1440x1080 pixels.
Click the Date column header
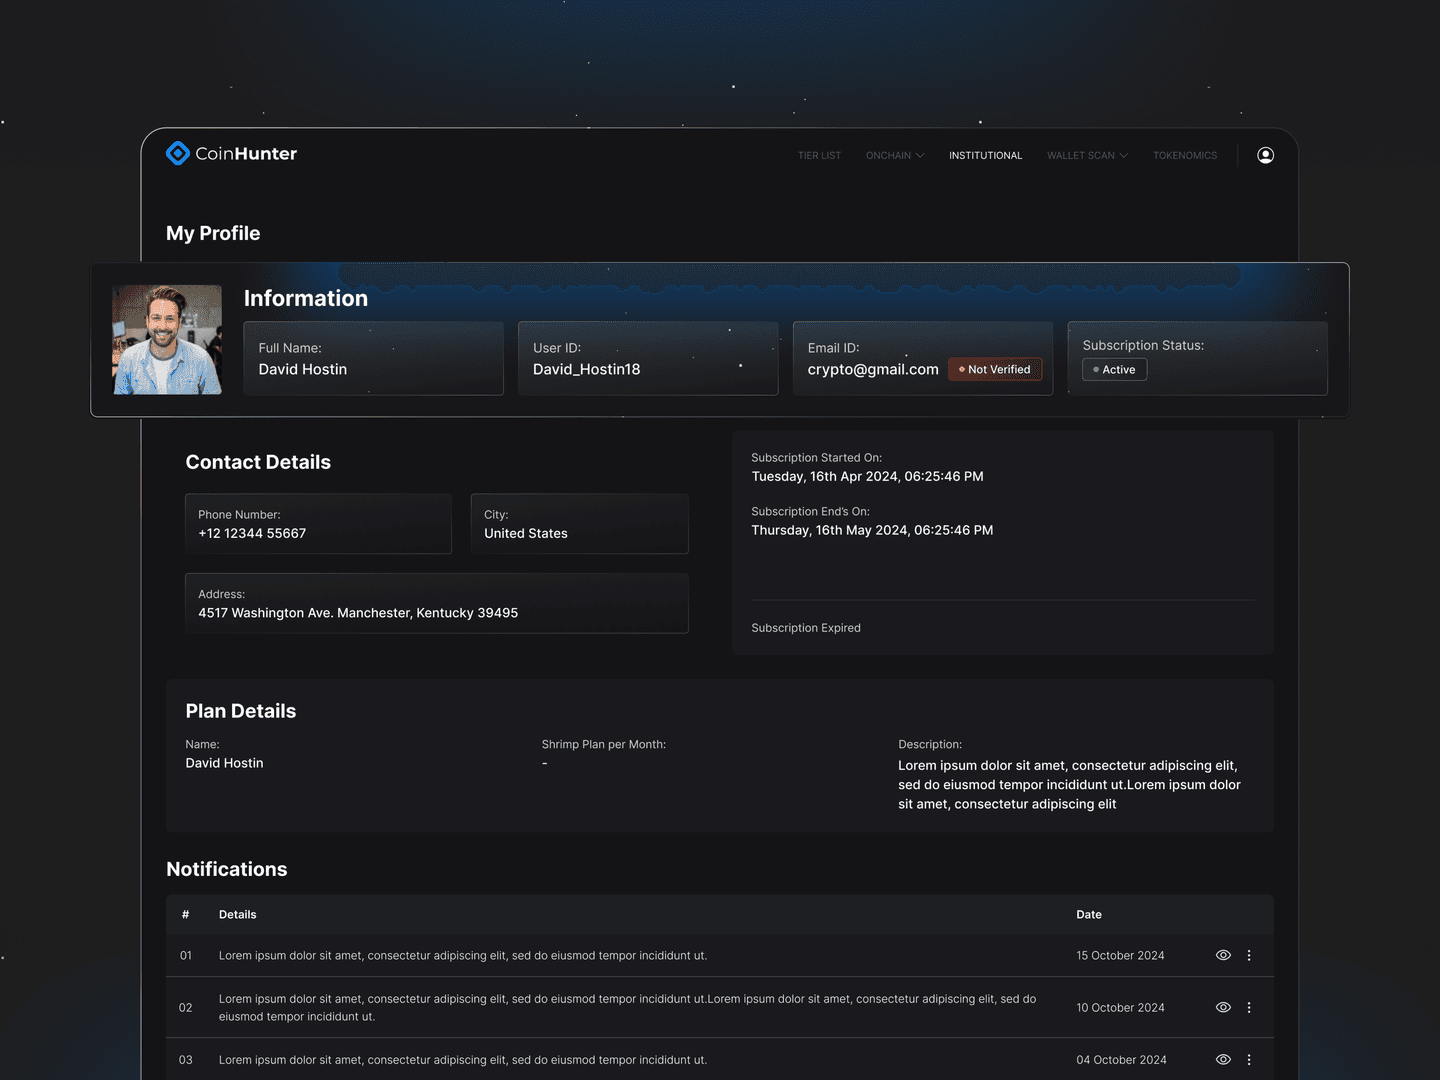coord(1088,914)
